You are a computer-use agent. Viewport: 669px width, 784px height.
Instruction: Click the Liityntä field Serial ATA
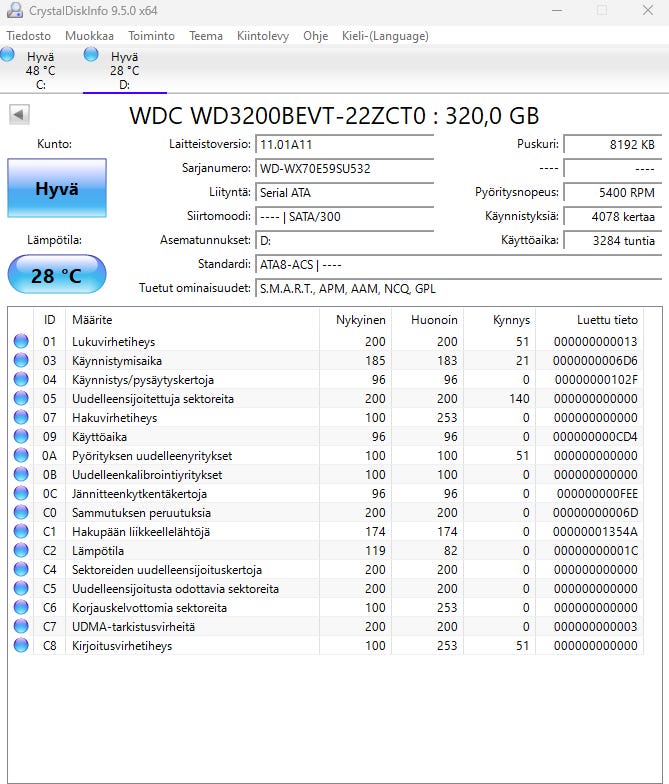344,192
